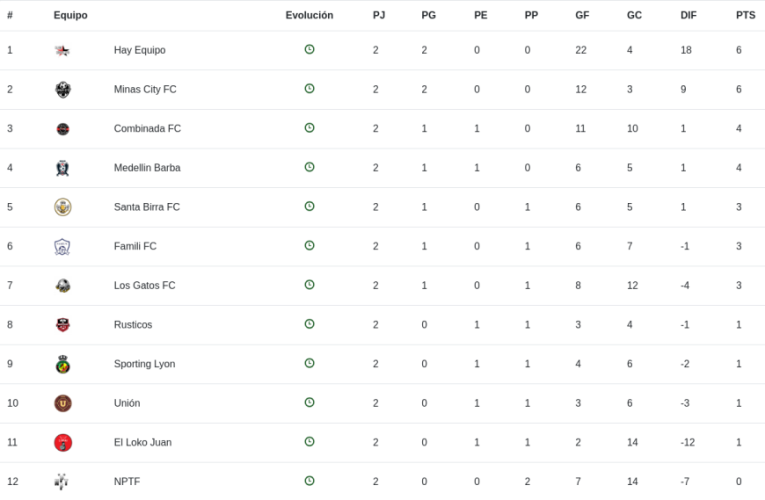Click the Combinada FC team badge

coord(62,129)
